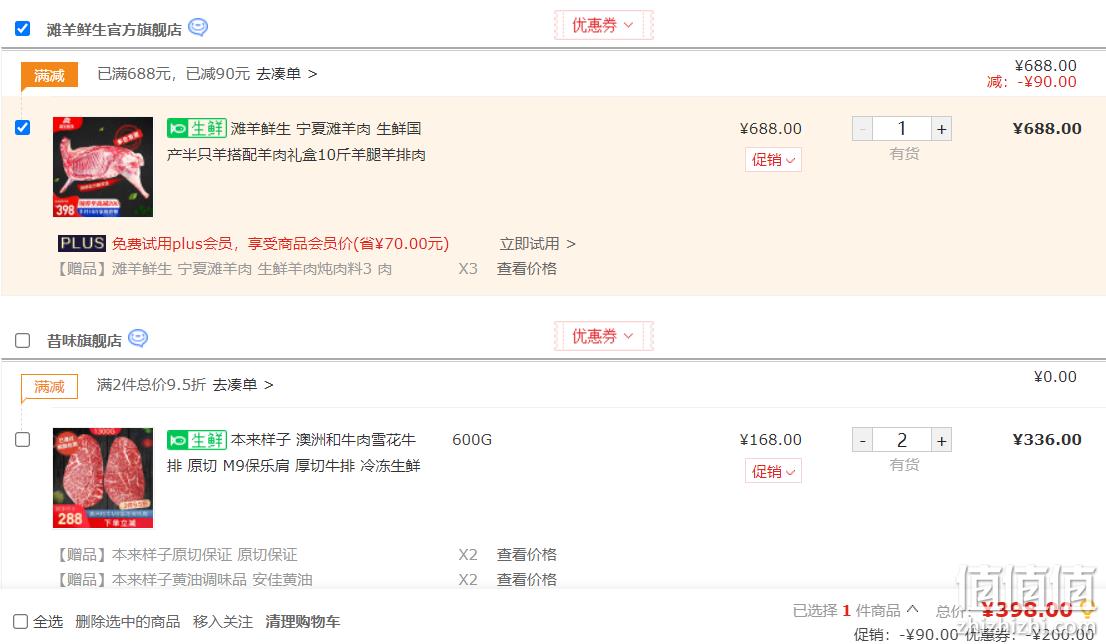Screen dimensions: 1106x644
Task: Open chat icon next to 滩羊鲜生官方旗舰店
Action: (198, 28)
